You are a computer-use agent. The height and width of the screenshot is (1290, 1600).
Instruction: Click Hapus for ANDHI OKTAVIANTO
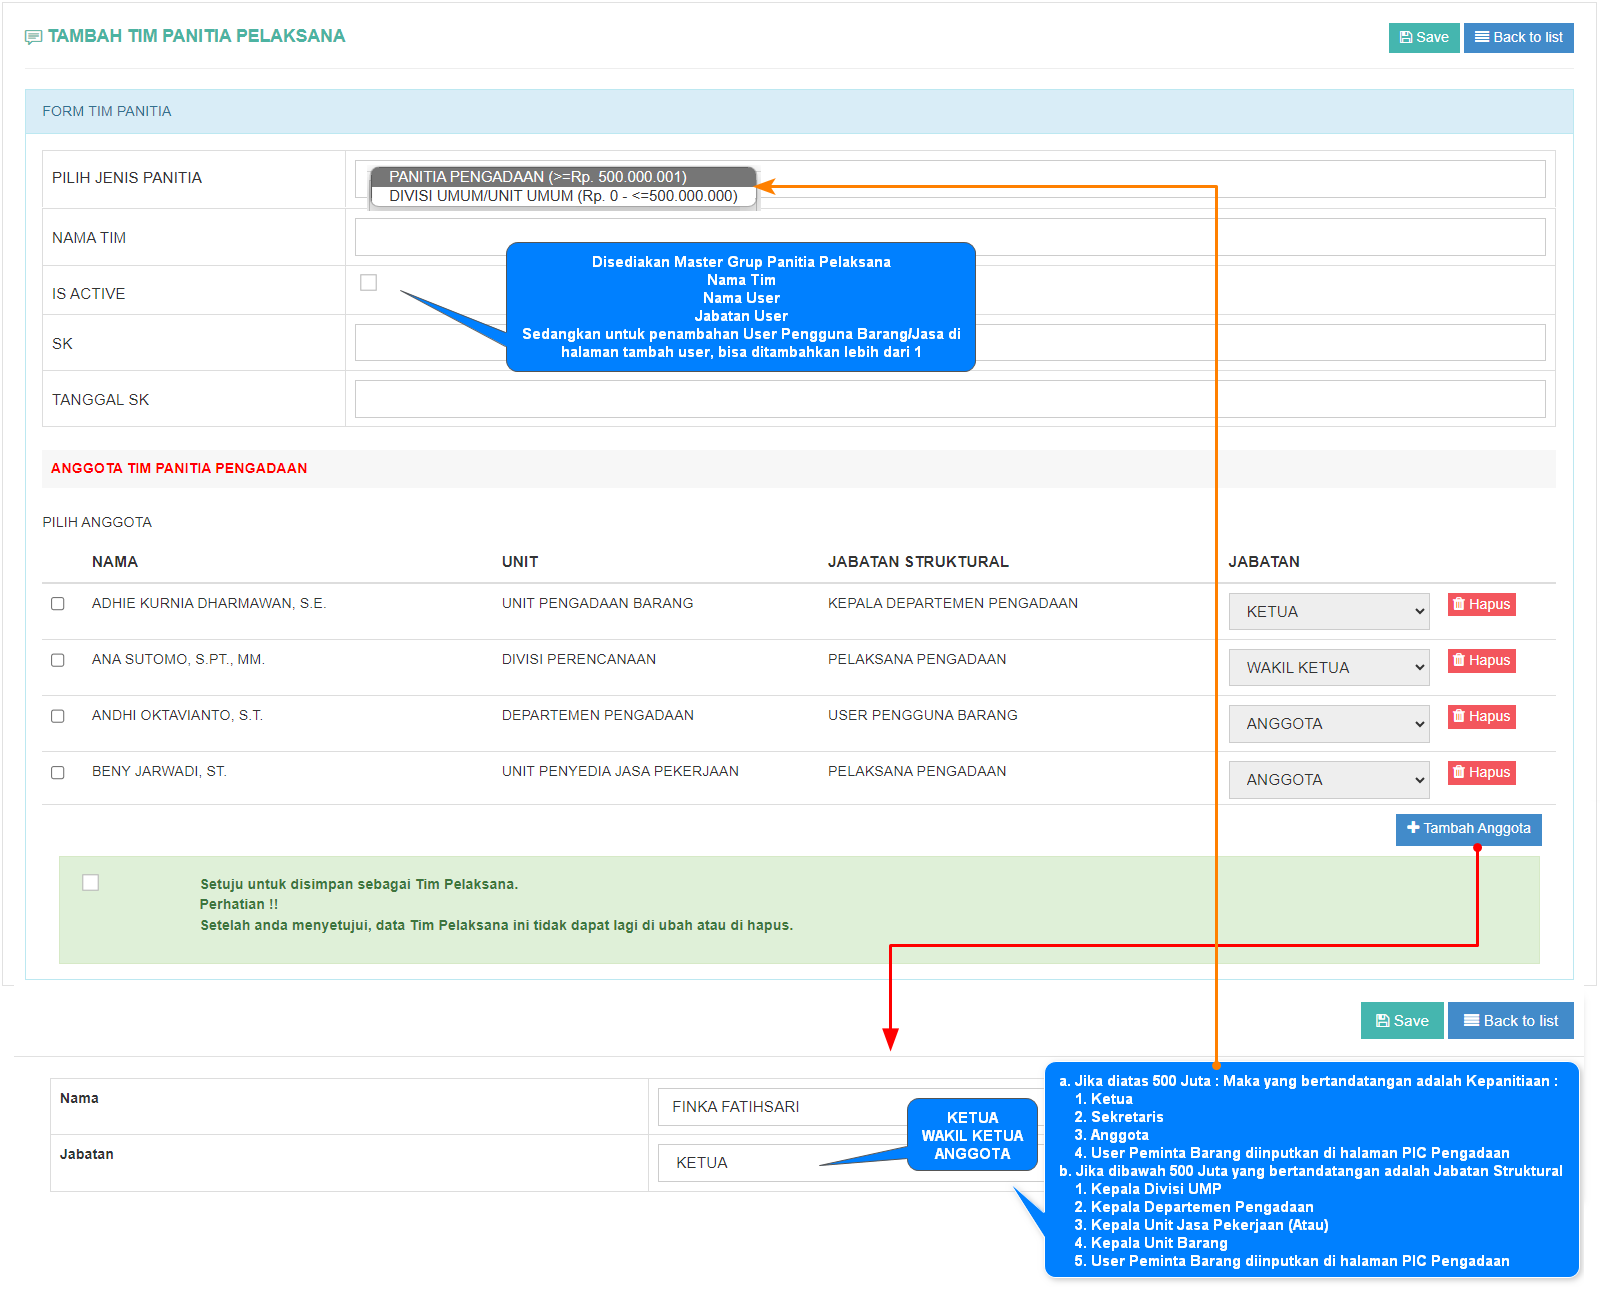pos(1481,716)
